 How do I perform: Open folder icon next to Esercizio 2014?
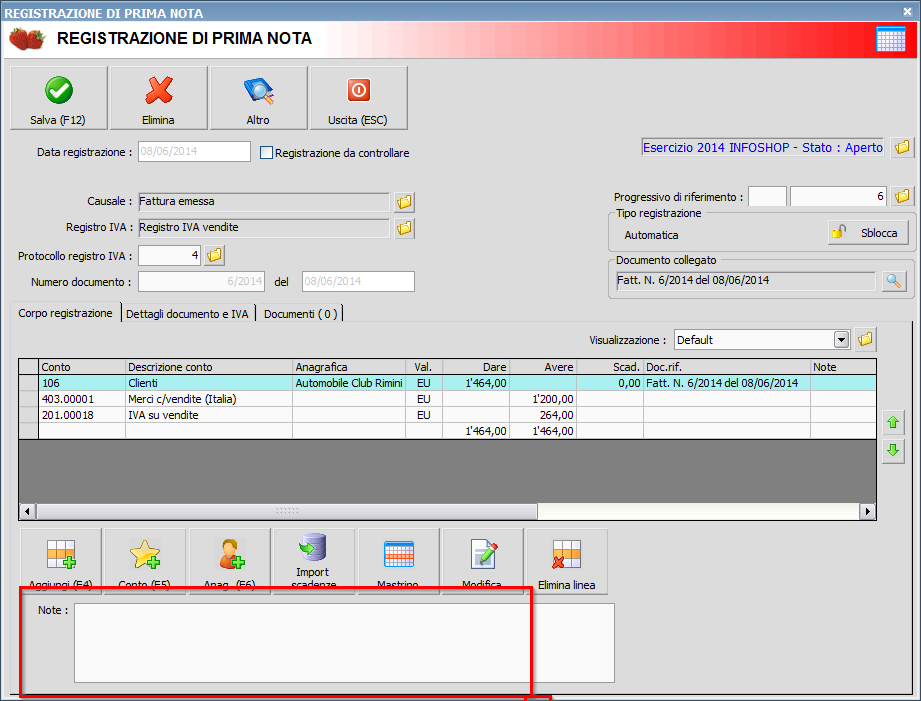point(902,147)
